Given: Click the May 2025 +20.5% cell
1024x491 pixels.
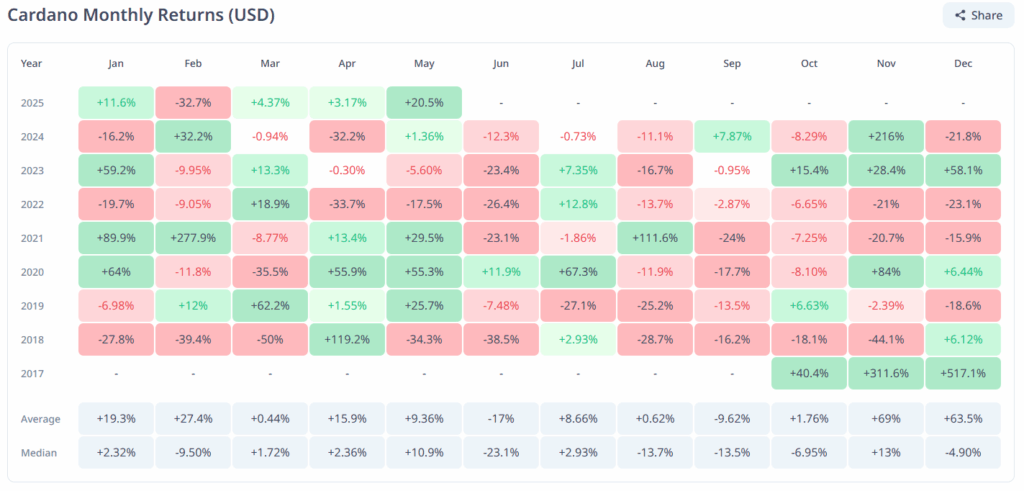Looking at the screenshot, I should click(x=424, y=102).
